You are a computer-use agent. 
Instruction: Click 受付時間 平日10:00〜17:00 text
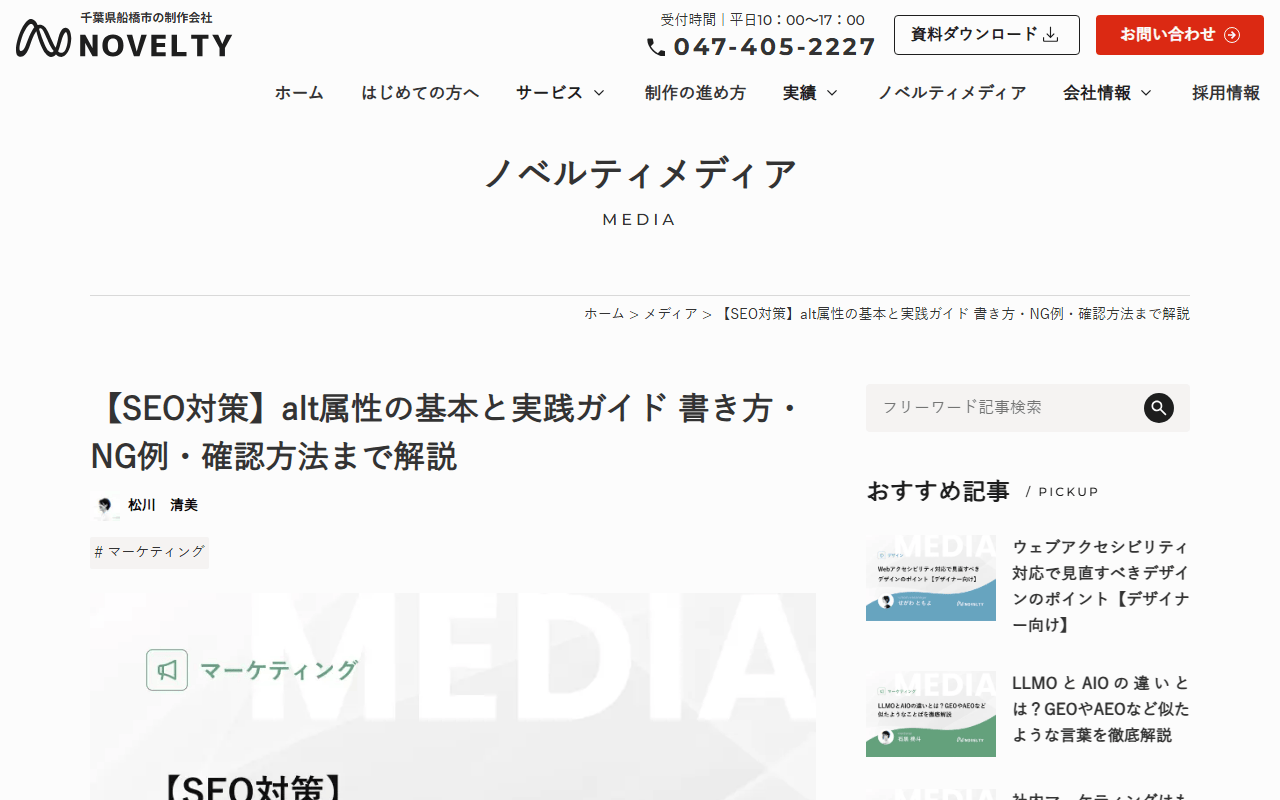point(762,20)
